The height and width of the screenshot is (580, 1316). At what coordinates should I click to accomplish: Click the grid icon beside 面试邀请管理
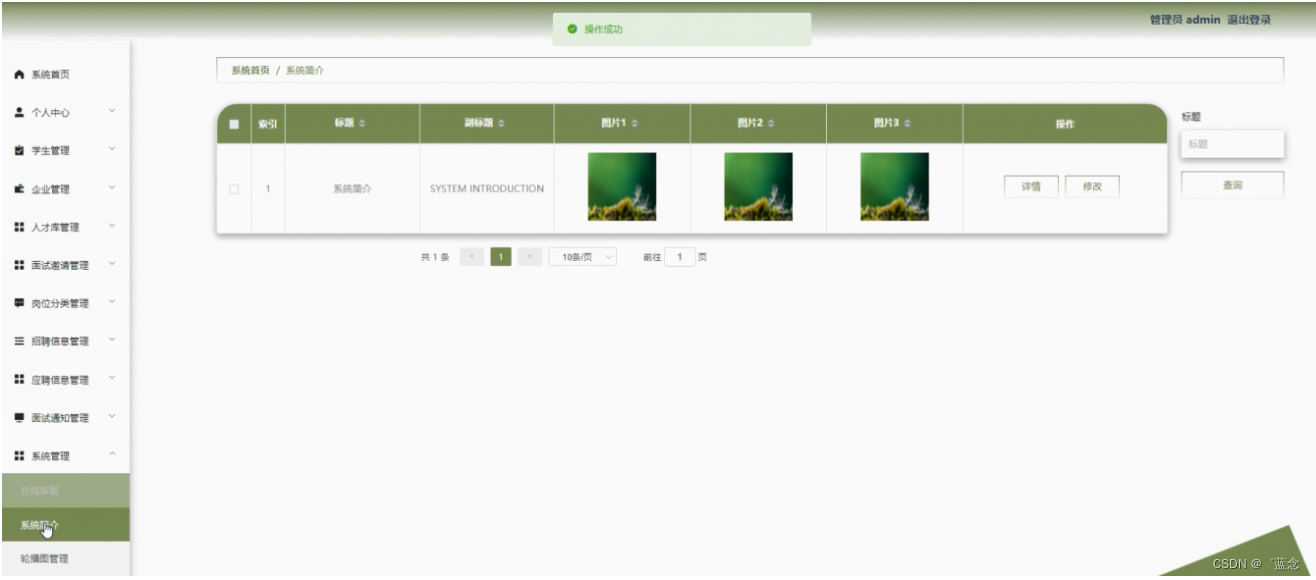(x=19, y=265)
